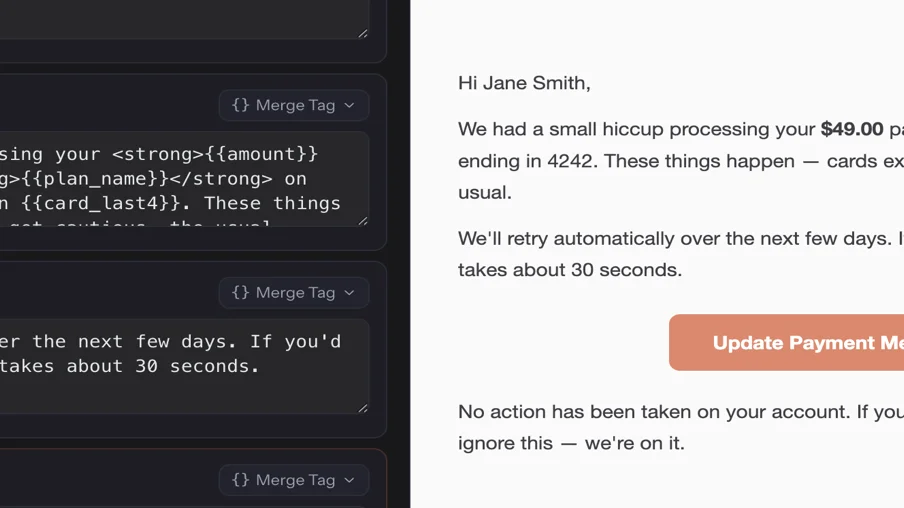Viewport: 904px width, 508px height.
Task: Click the bold $49.00 amount in the preview
Action: (x=852, y=129)
